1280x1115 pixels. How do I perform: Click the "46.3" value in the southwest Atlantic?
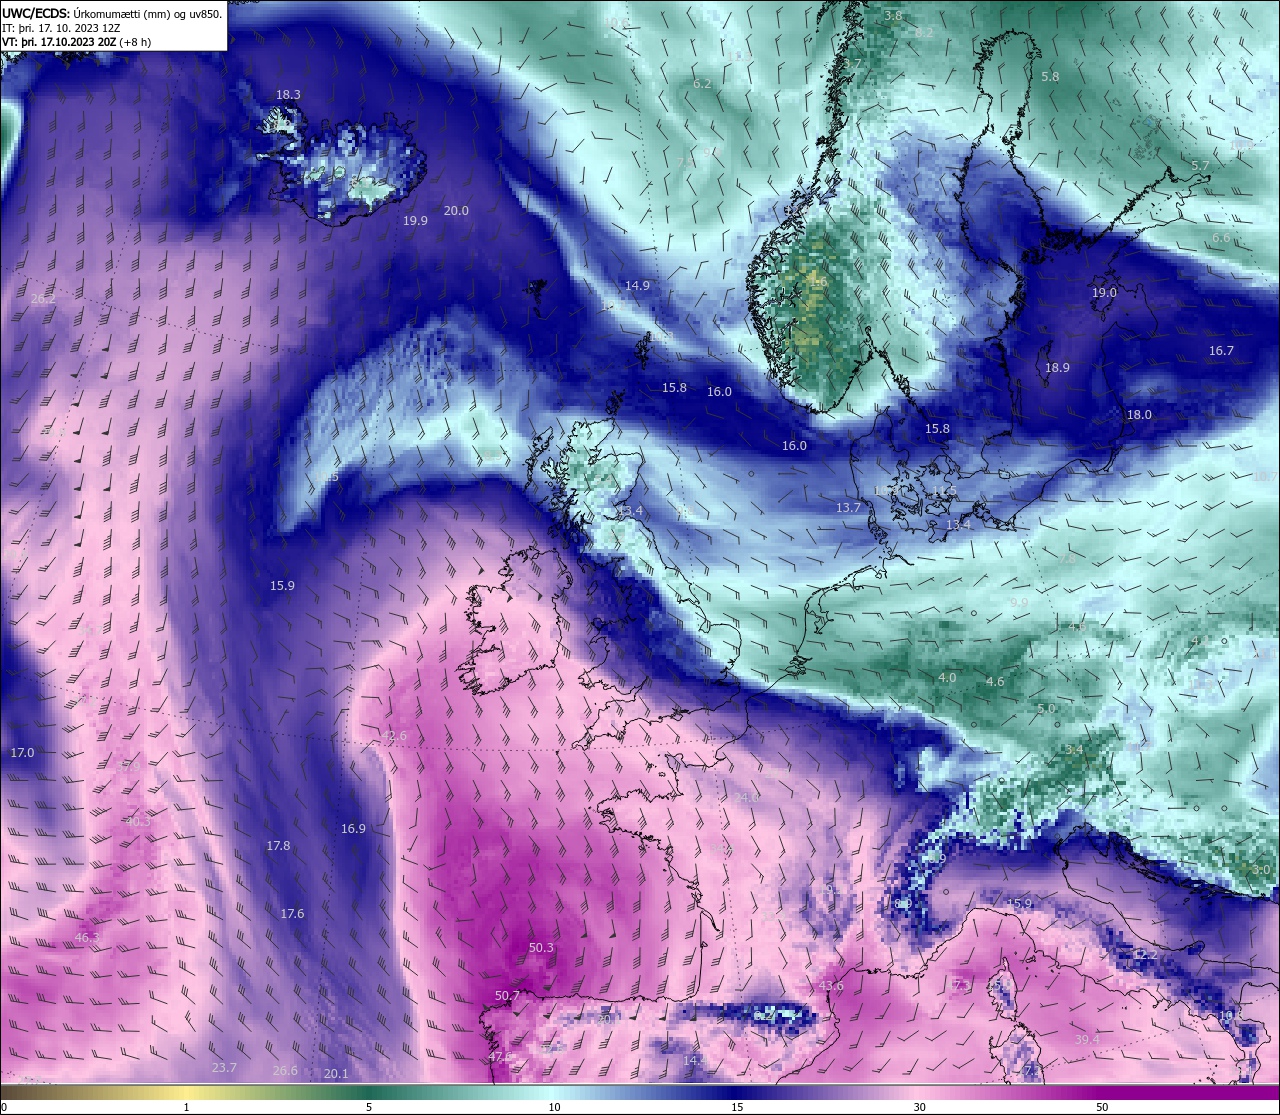click(x=87, y=938)
